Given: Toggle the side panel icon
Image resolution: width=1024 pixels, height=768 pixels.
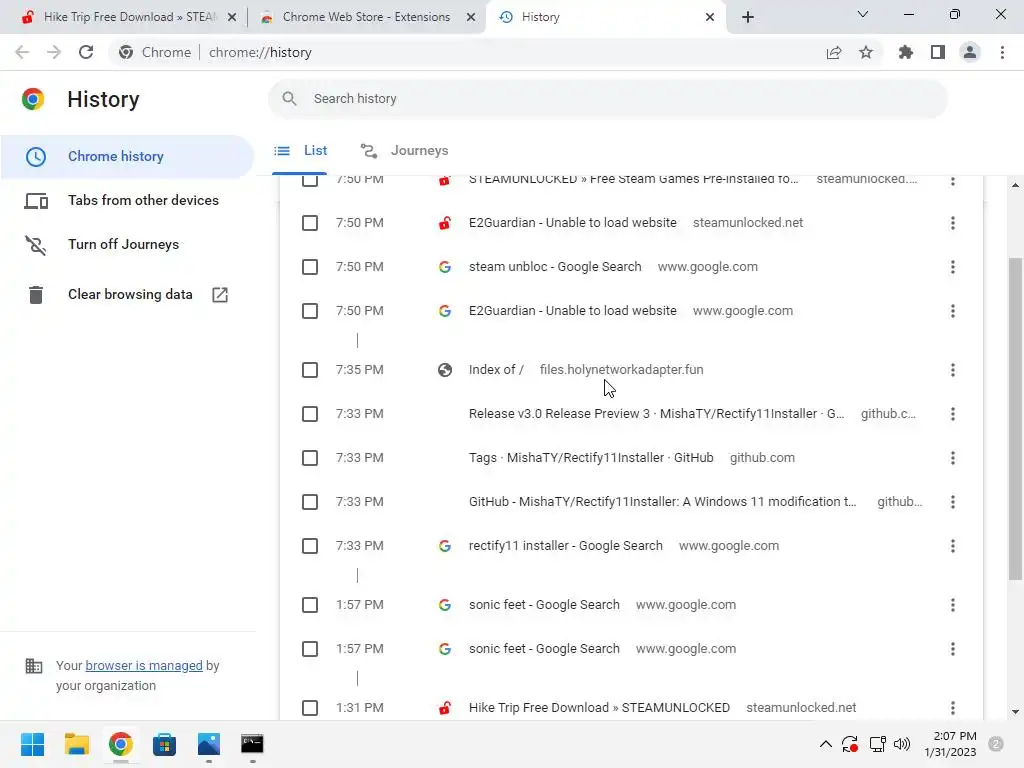Looking at the screenshot, I should coord(938,52).
